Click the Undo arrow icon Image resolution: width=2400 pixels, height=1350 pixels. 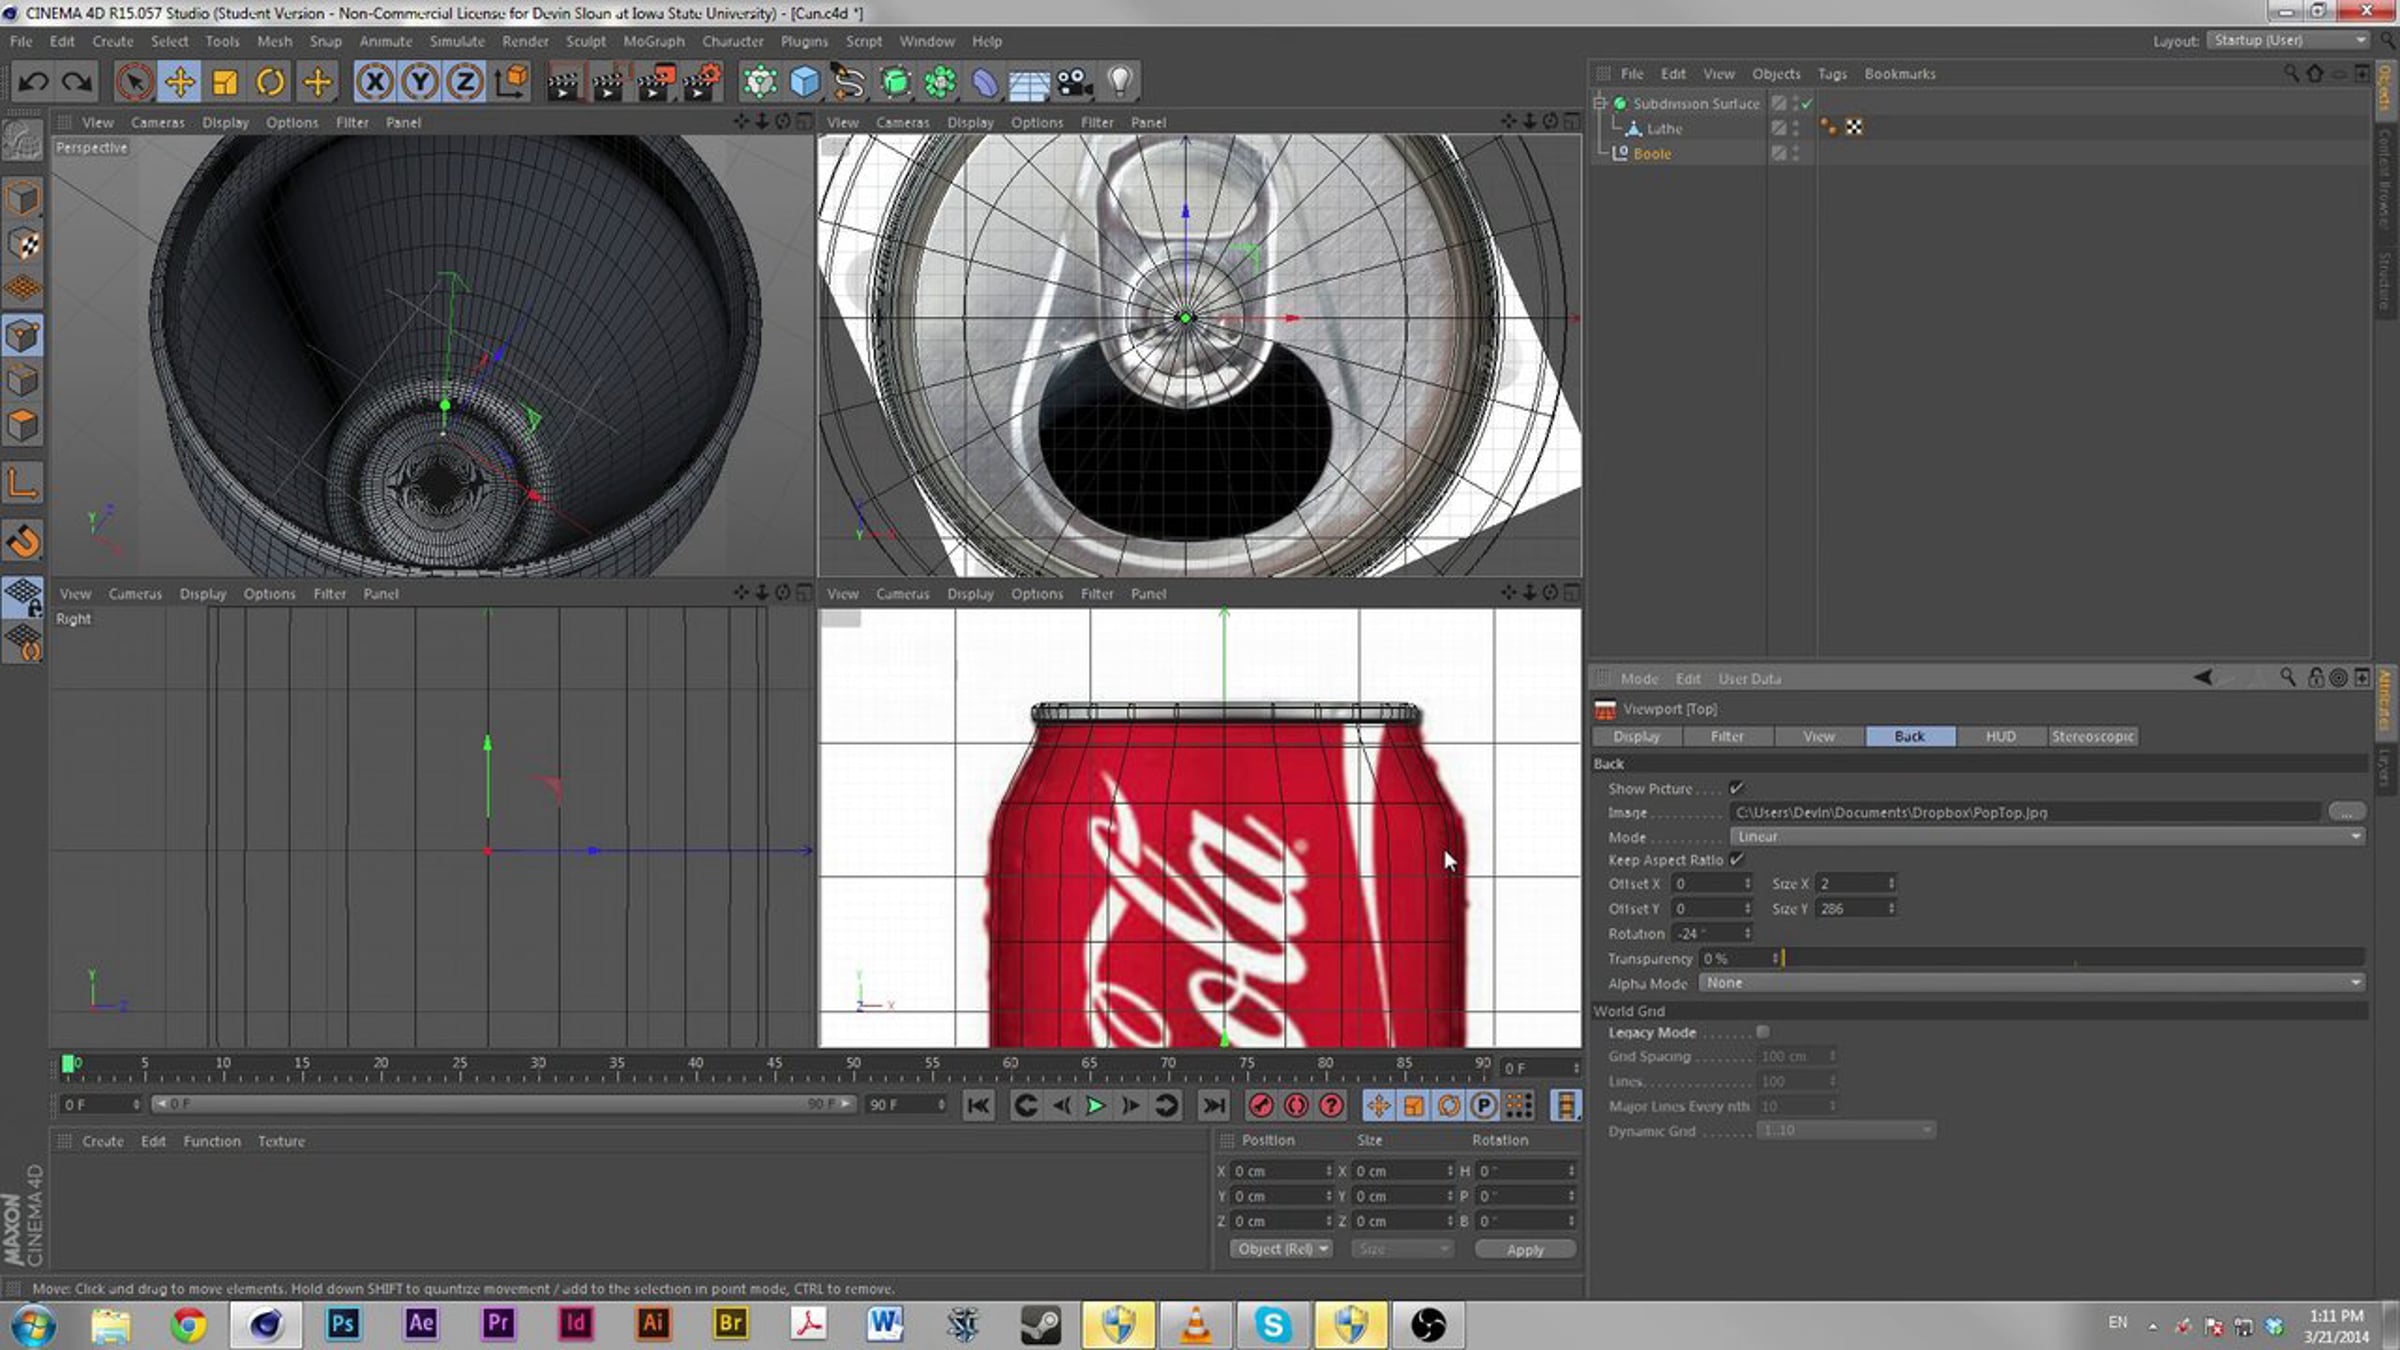pyautogui.click(x=33, y=82)
